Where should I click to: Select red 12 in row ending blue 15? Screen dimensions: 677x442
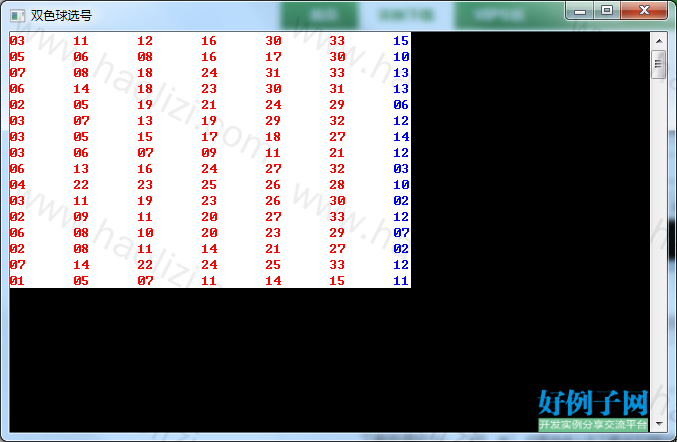tap(145, 41)
